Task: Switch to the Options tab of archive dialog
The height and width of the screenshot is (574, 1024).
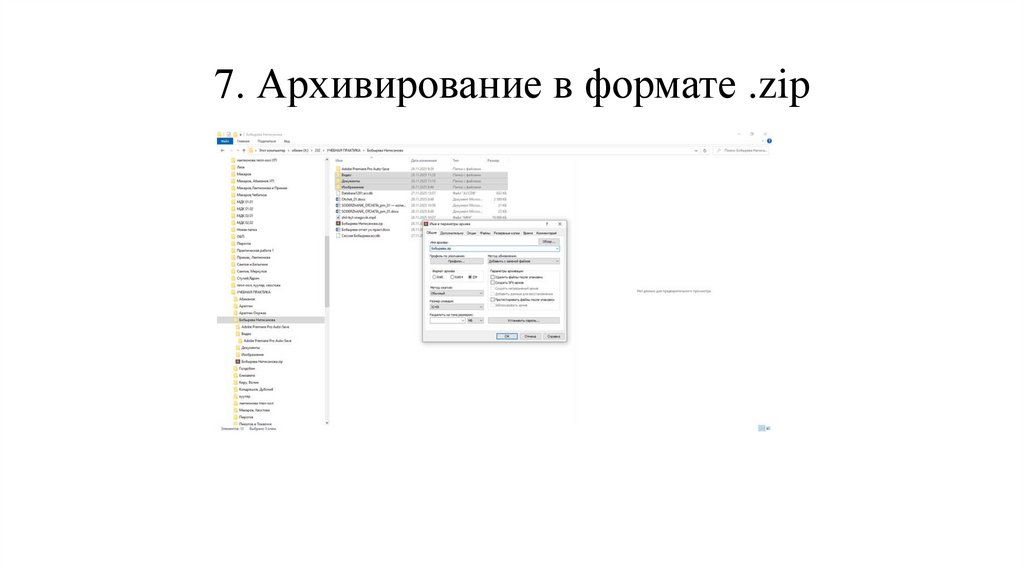Action: coord(472,233)
